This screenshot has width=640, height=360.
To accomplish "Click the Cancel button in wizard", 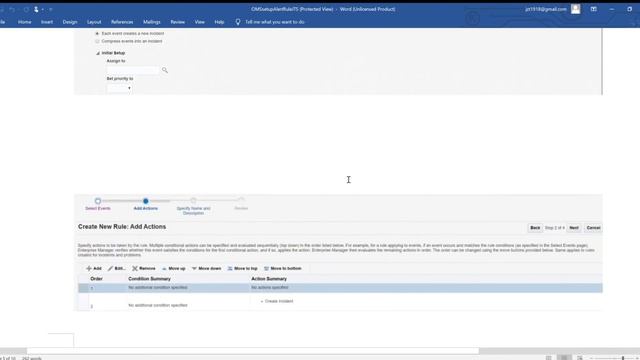I will click(x=593, y=228).
